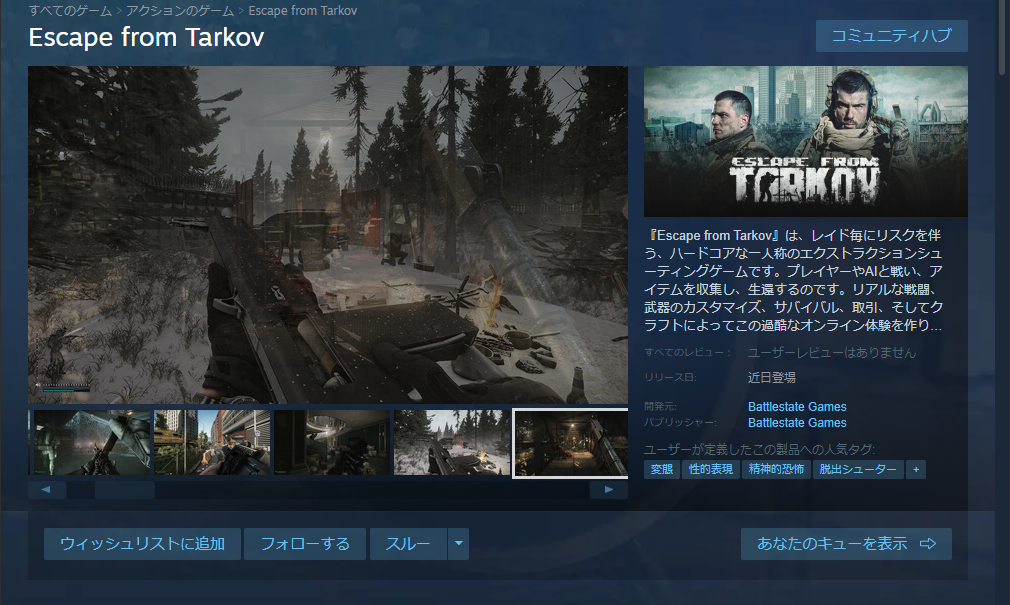Expand the dropdown arrow beside スルー
The width and height of the screenshot is (1010, 605).
click(458, 544)
